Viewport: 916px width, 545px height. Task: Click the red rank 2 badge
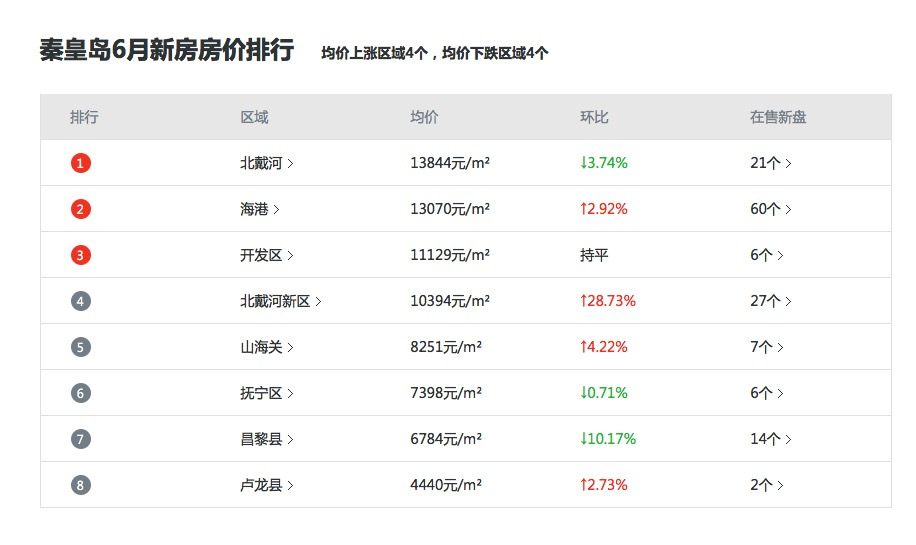(x=81, y=209)
